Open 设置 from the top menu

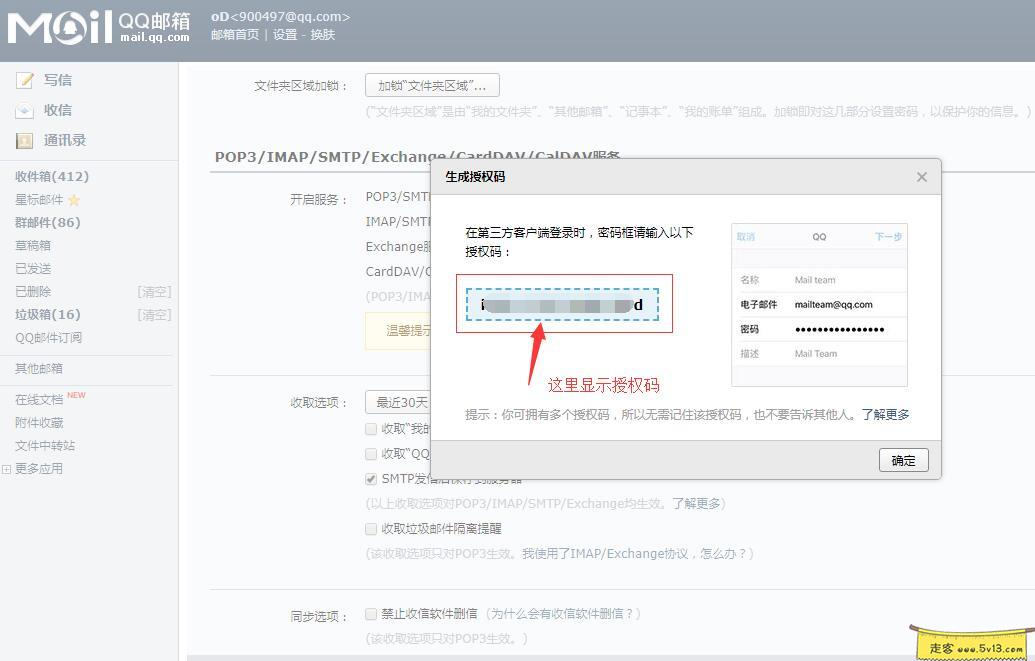point(283,33)
